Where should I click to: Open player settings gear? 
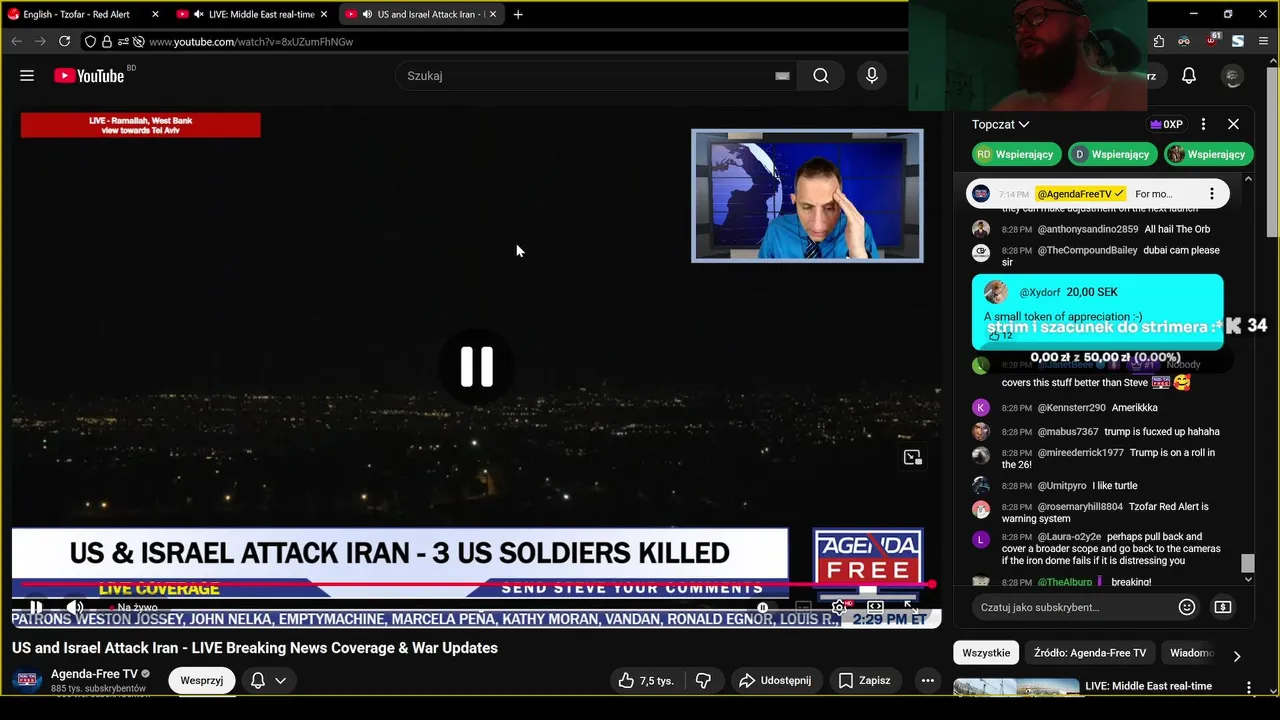[839, 607]
